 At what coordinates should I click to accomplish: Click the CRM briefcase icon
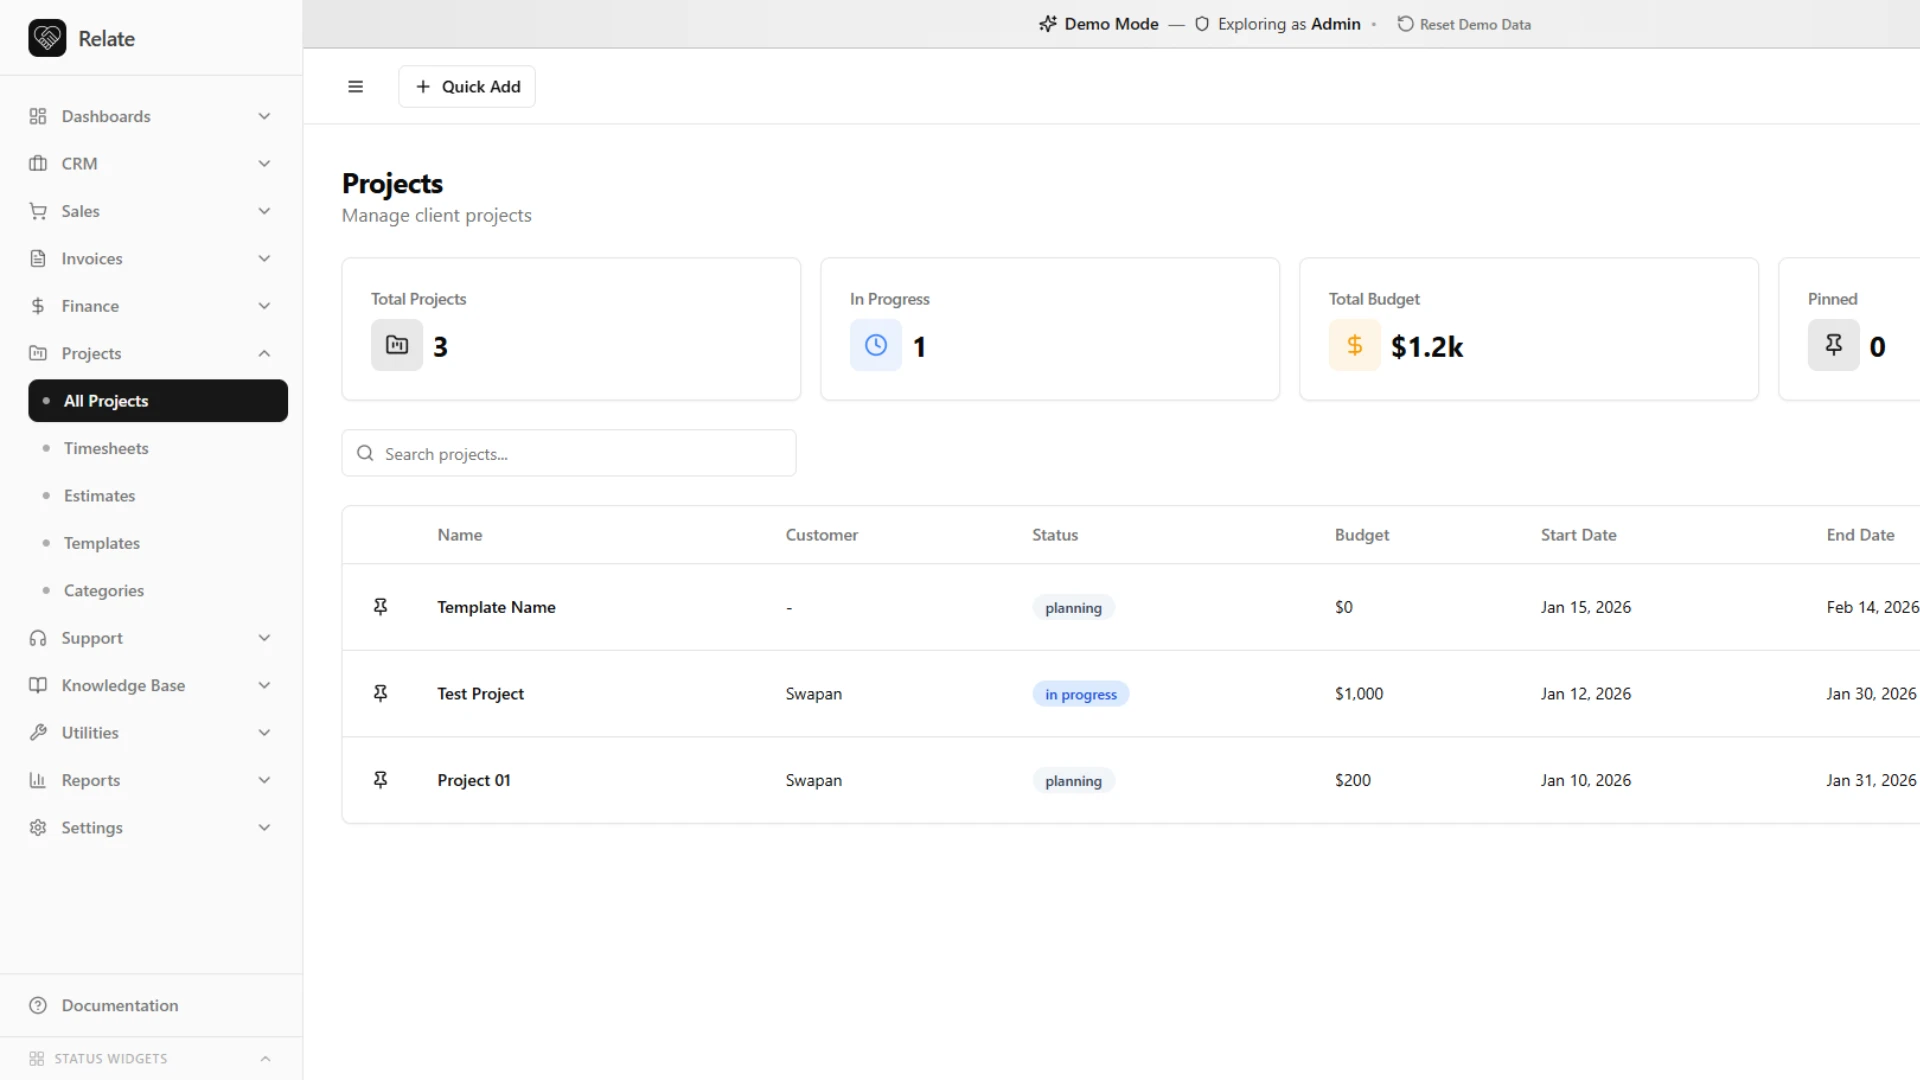point(38,163)
